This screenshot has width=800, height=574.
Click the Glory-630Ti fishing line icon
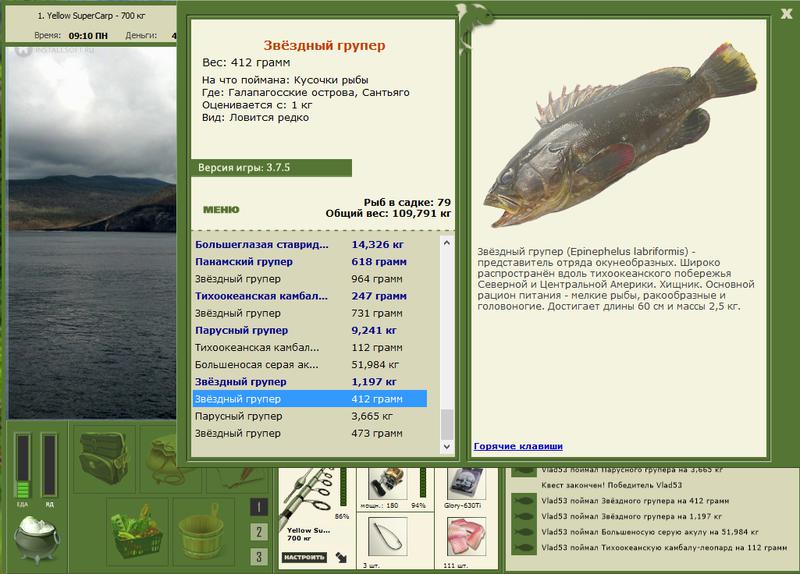[465, 483]
